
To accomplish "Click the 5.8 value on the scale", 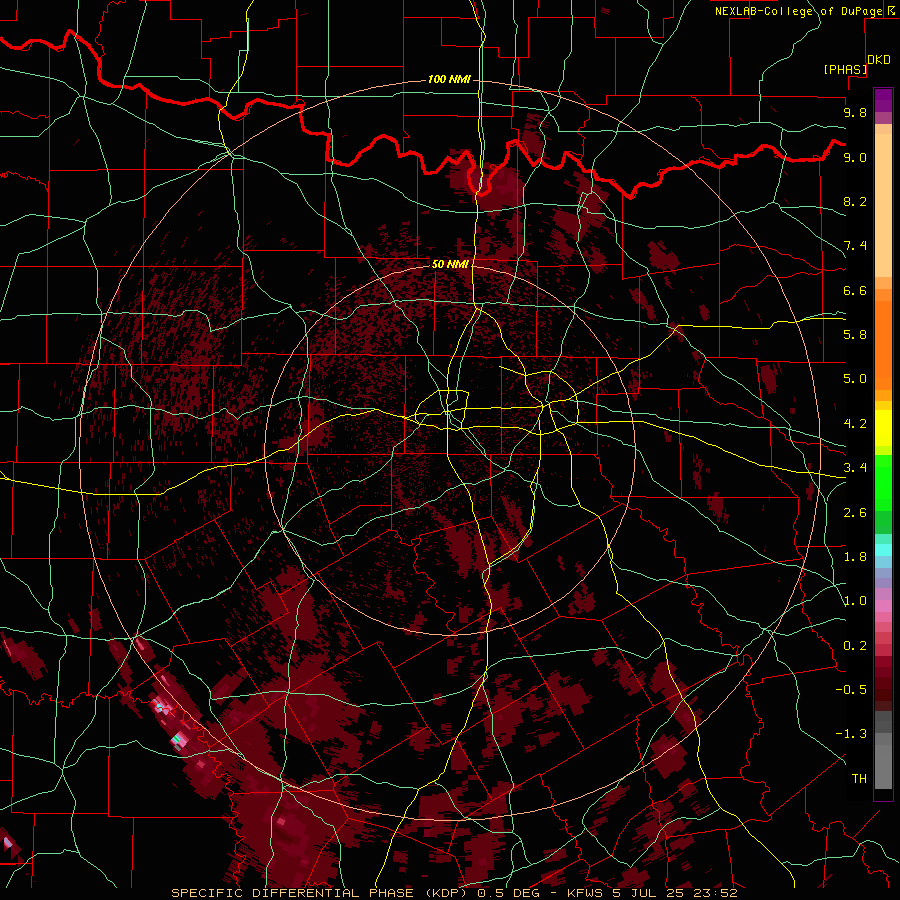I will [855, 335].
